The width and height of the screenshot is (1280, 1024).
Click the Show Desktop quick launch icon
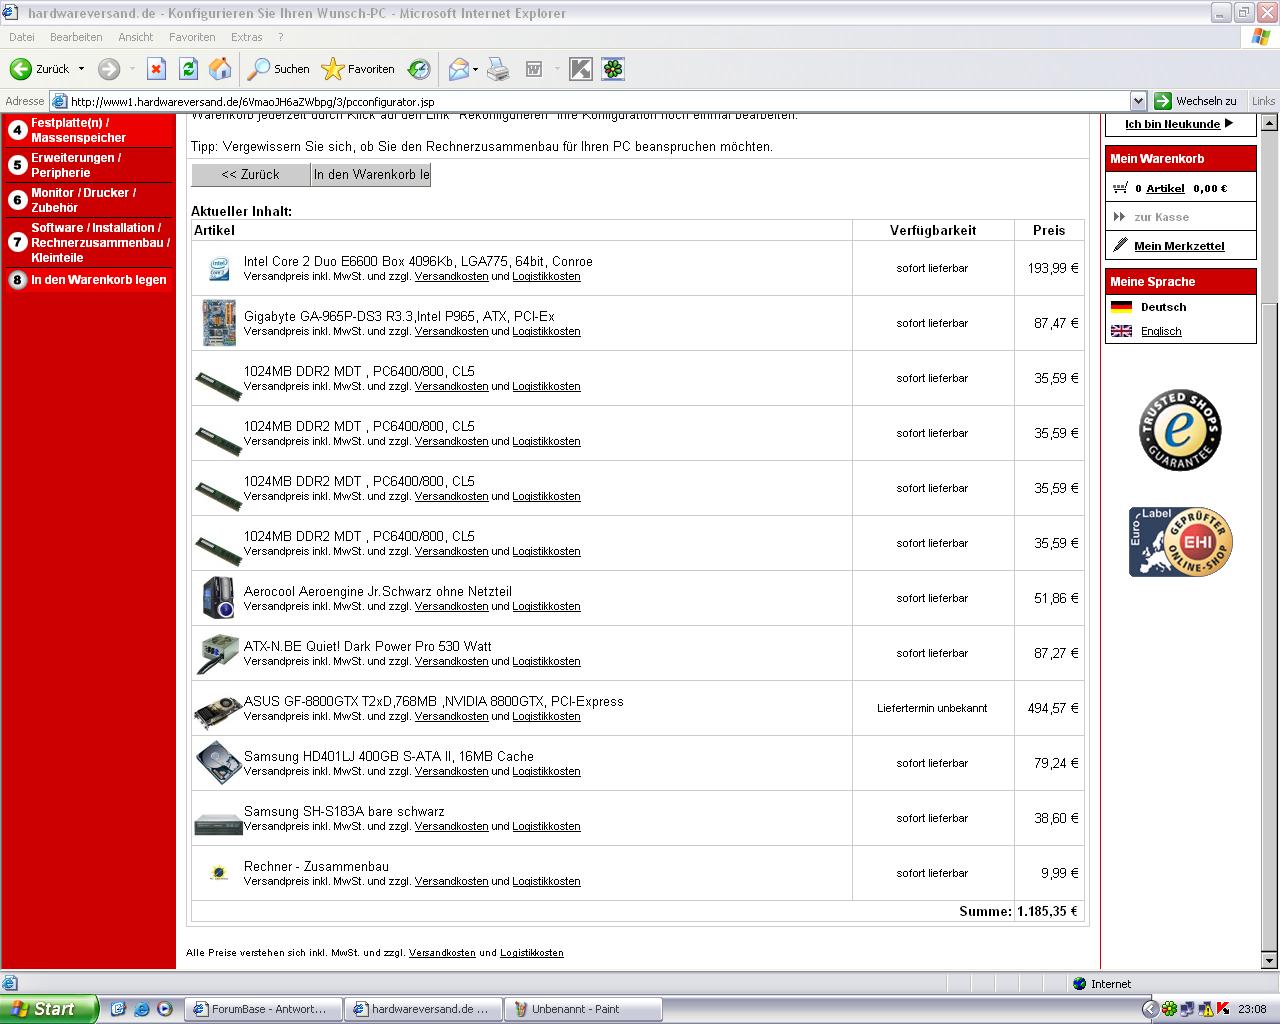point(118,1009)
